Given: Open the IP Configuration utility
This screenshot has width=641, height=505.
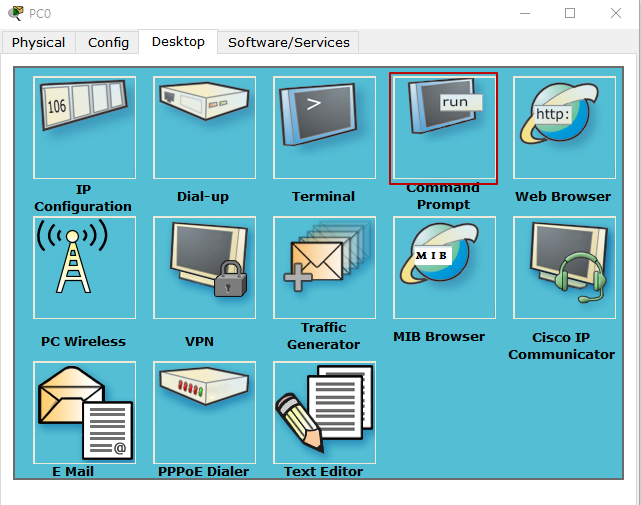Looking at the screenshot, I should tap(84, 128).
